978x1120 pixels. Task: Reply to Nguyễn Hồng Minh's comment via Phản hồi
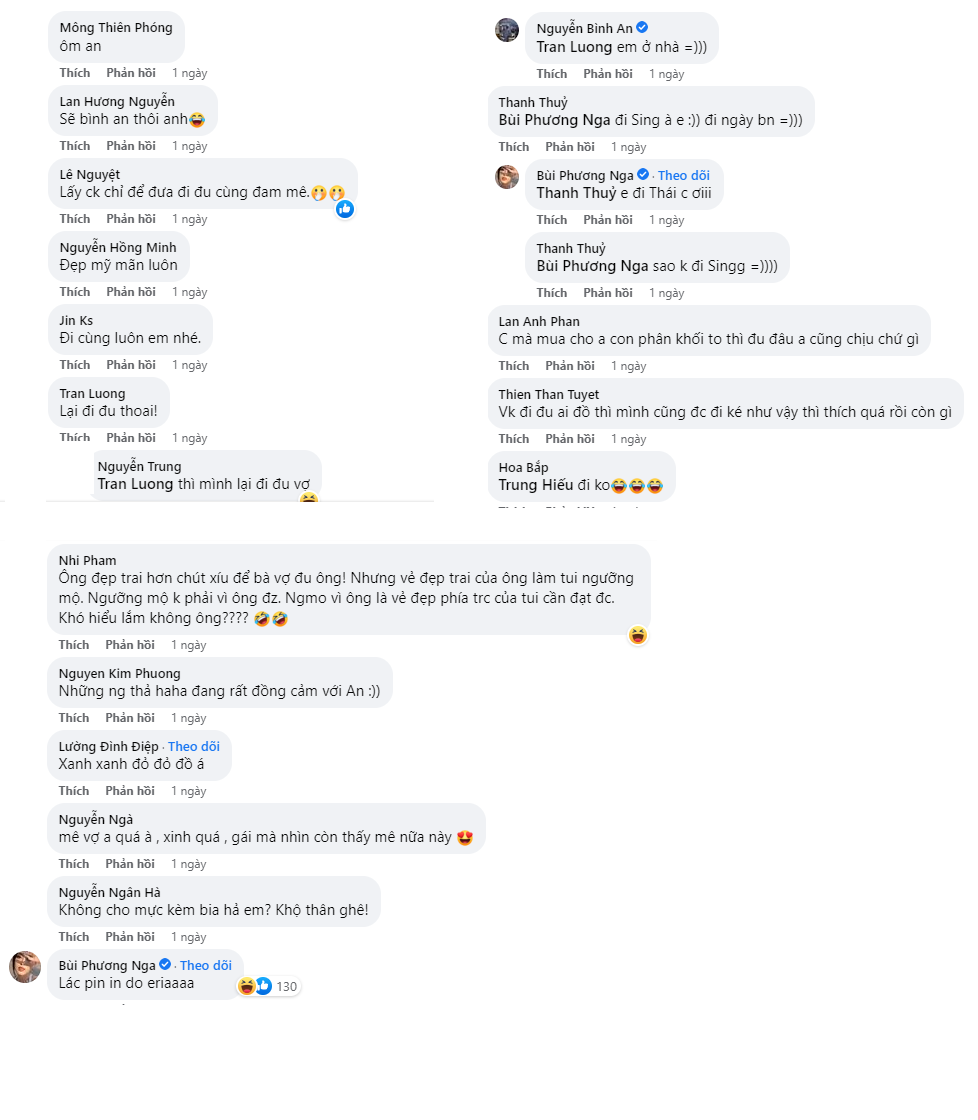[131, 292]
